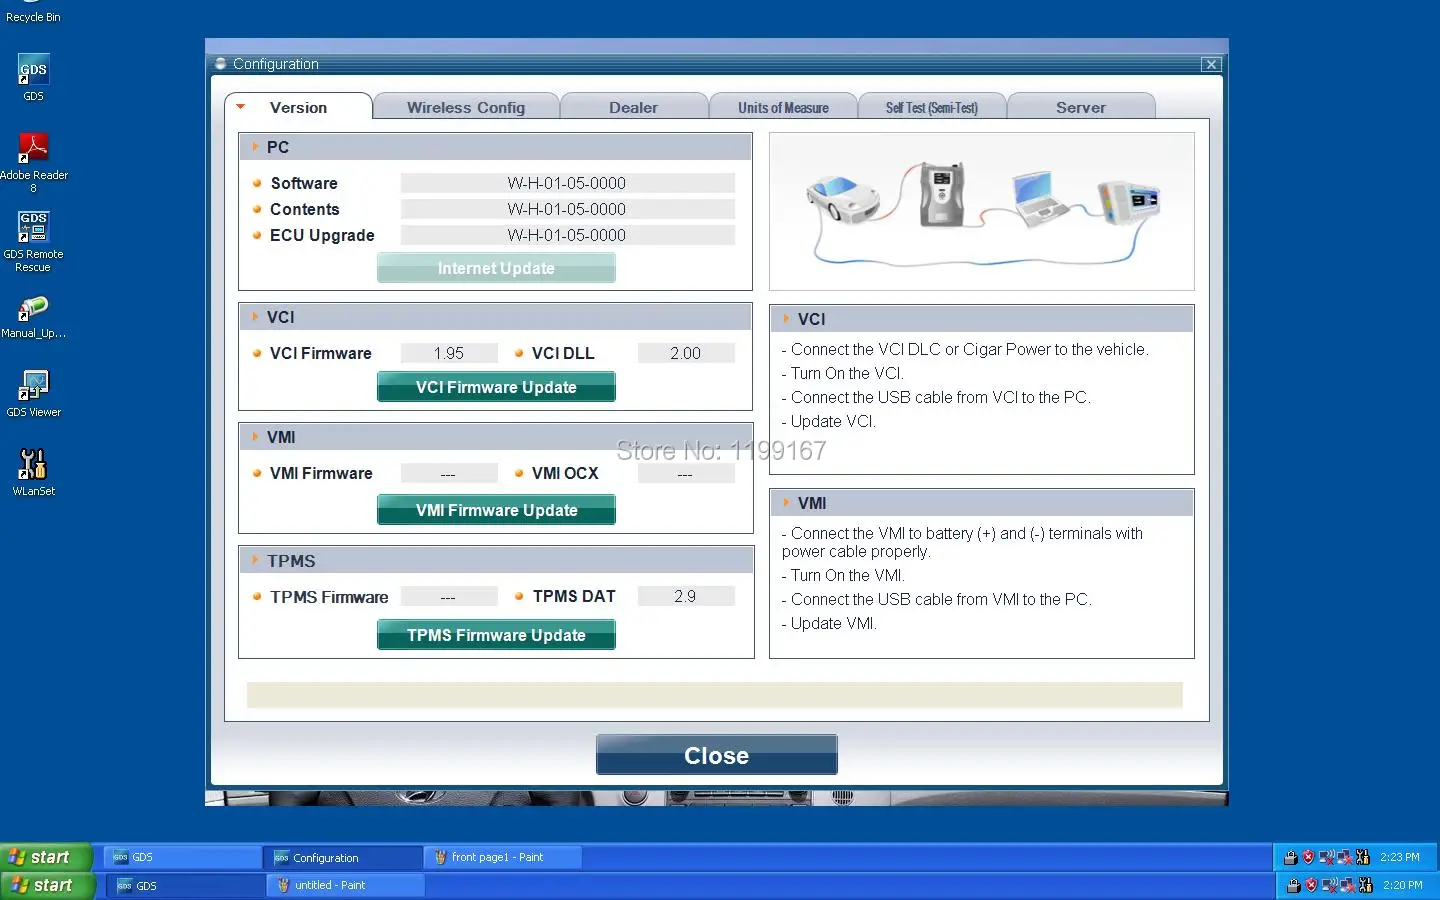Click the right-side VCI instructions header arrow
This screenshot has height=900, width=1440.
pyautogui.click(x=786, y=319)
